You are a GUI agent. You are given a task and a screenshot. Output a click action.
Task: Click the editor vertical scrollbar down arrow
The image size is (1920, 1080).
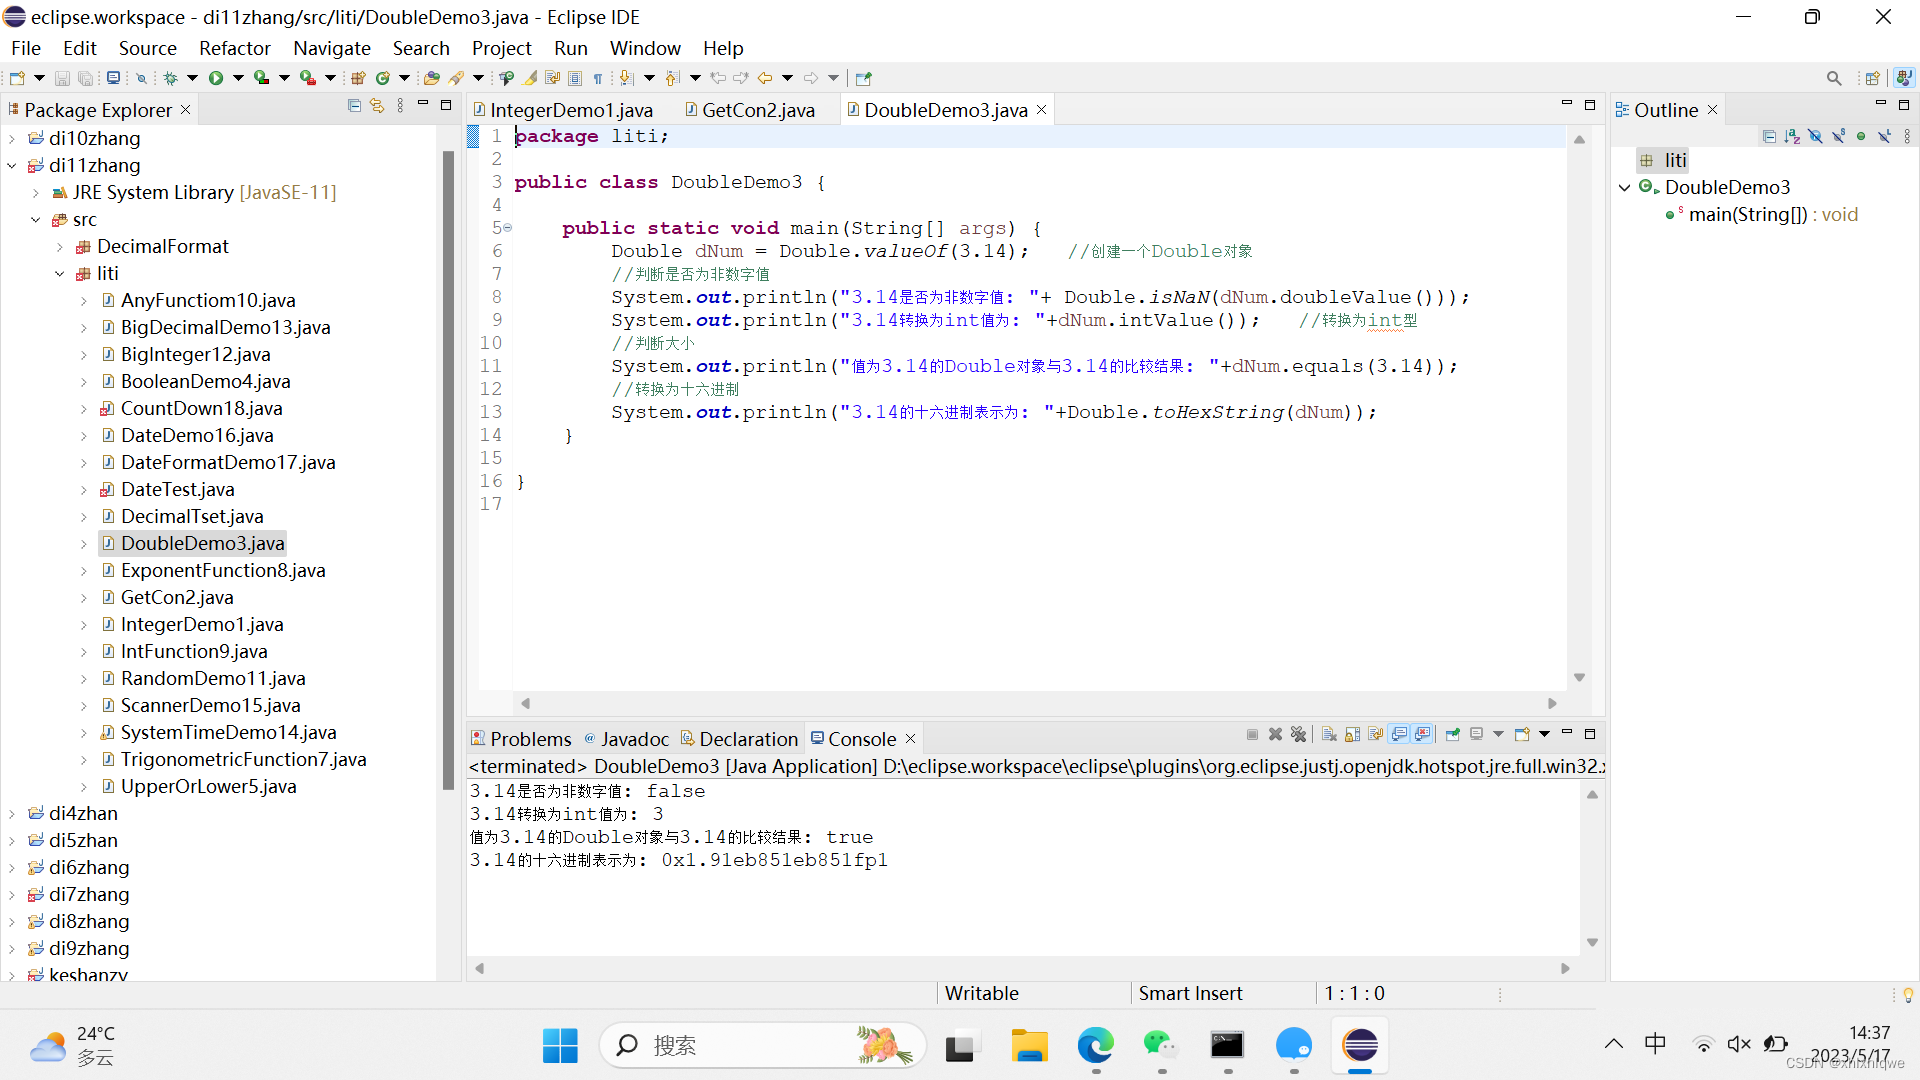coord(1579,678)
